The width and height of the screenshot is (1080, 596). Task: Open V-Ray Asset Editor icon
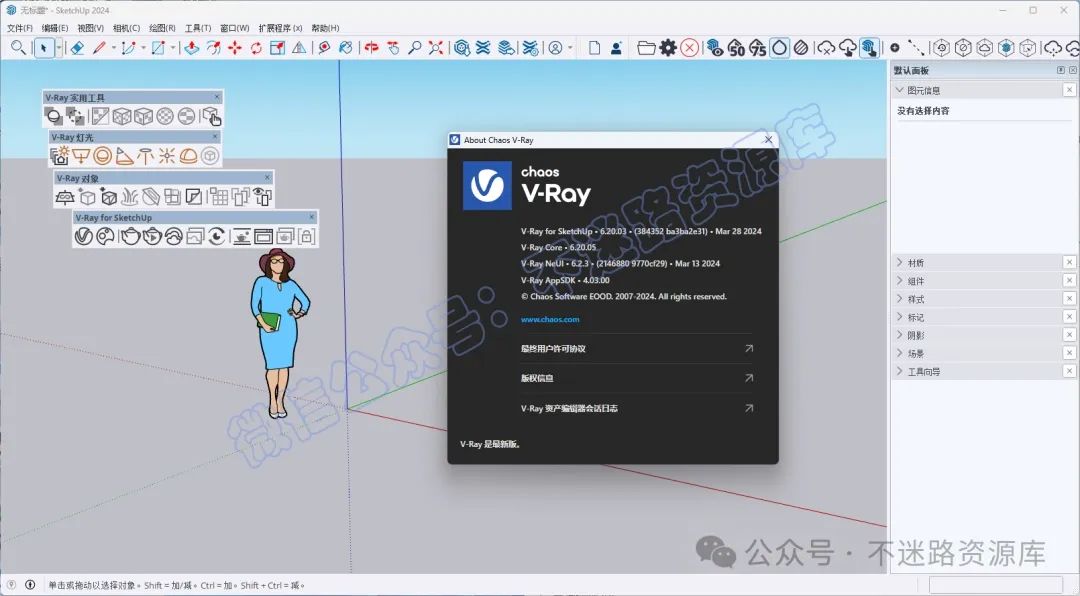coord(83,236)
